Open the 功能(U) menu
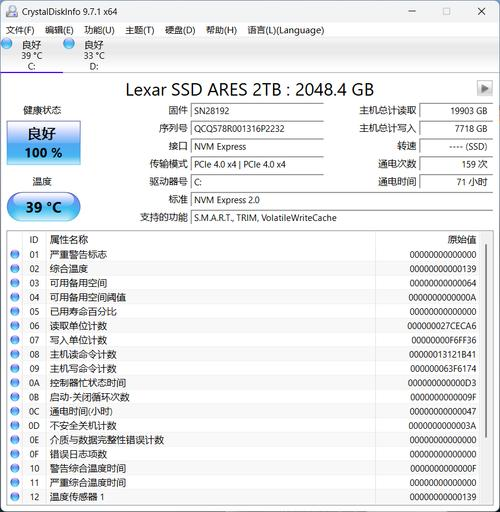The height and width of the screenshot is (512, 500). click(x=99, y=30)
